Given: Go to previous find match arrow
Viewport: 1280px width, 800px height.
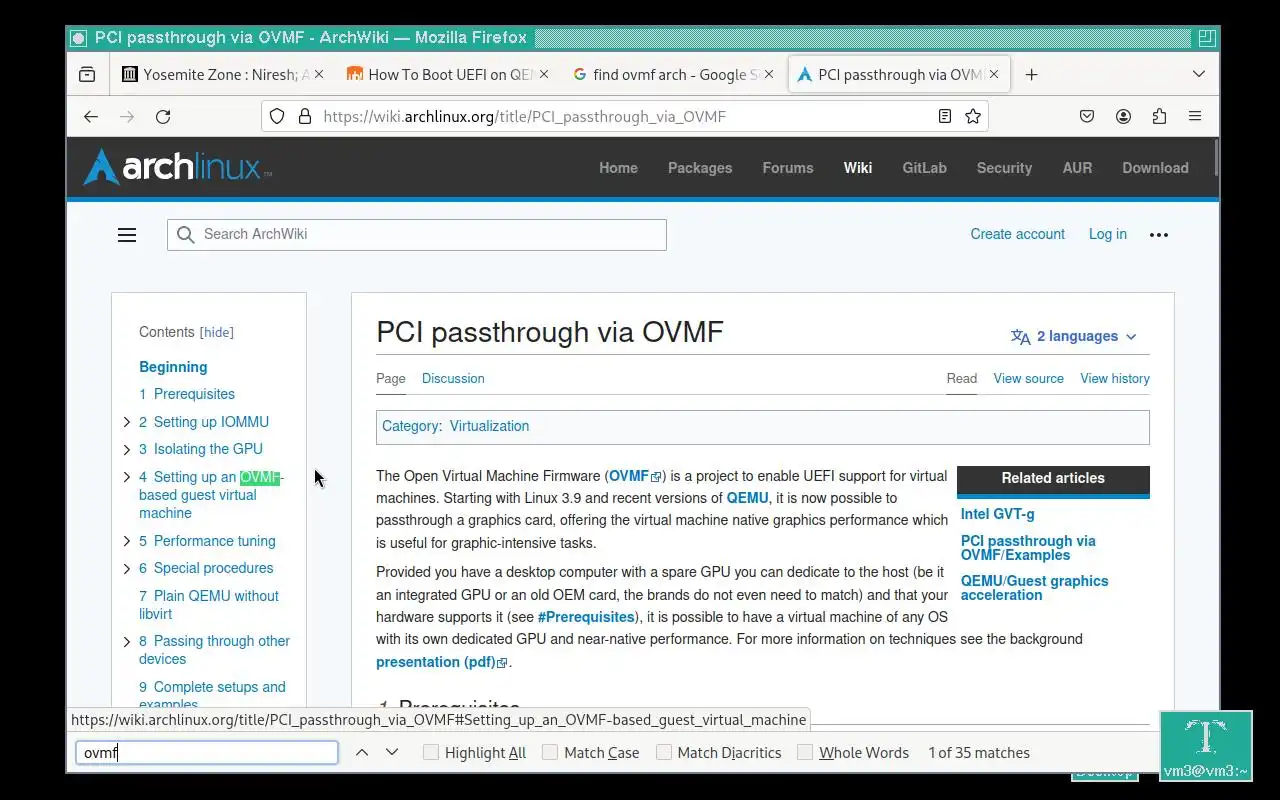Looking at the screenshot, I should [x=362, y=752].
